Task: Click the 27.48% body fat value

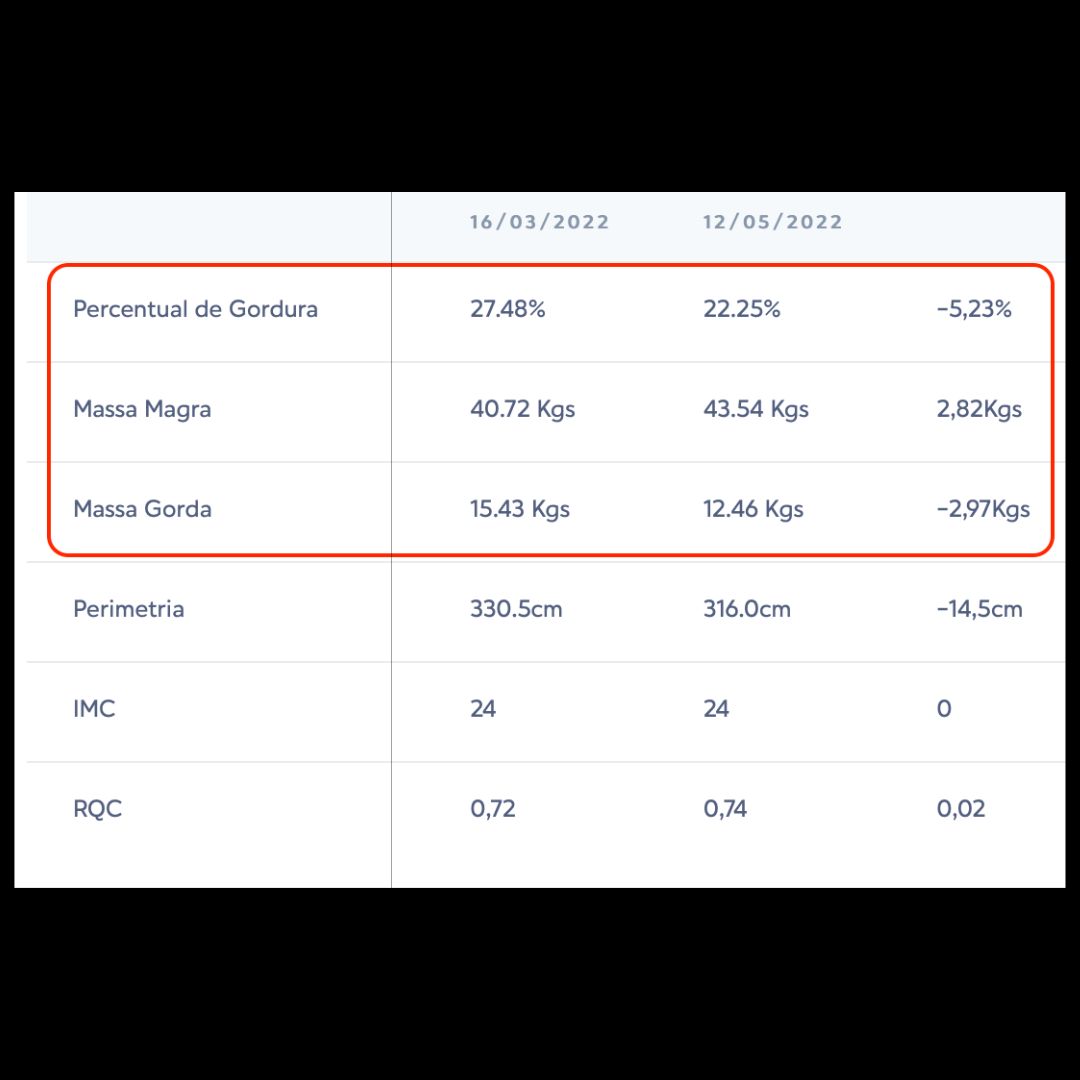Action: pyautogui.click(x=507, y=309)
